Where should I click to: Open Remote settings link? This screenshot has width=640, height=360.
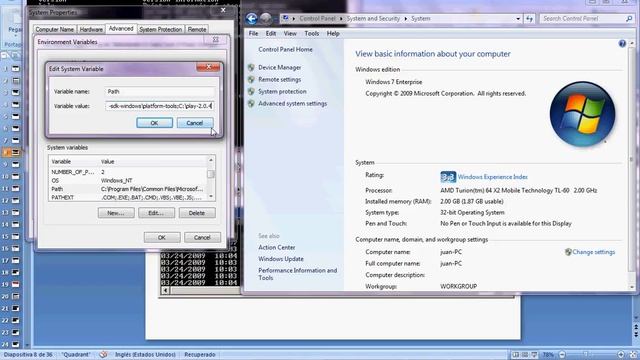[x=280, y=80]
